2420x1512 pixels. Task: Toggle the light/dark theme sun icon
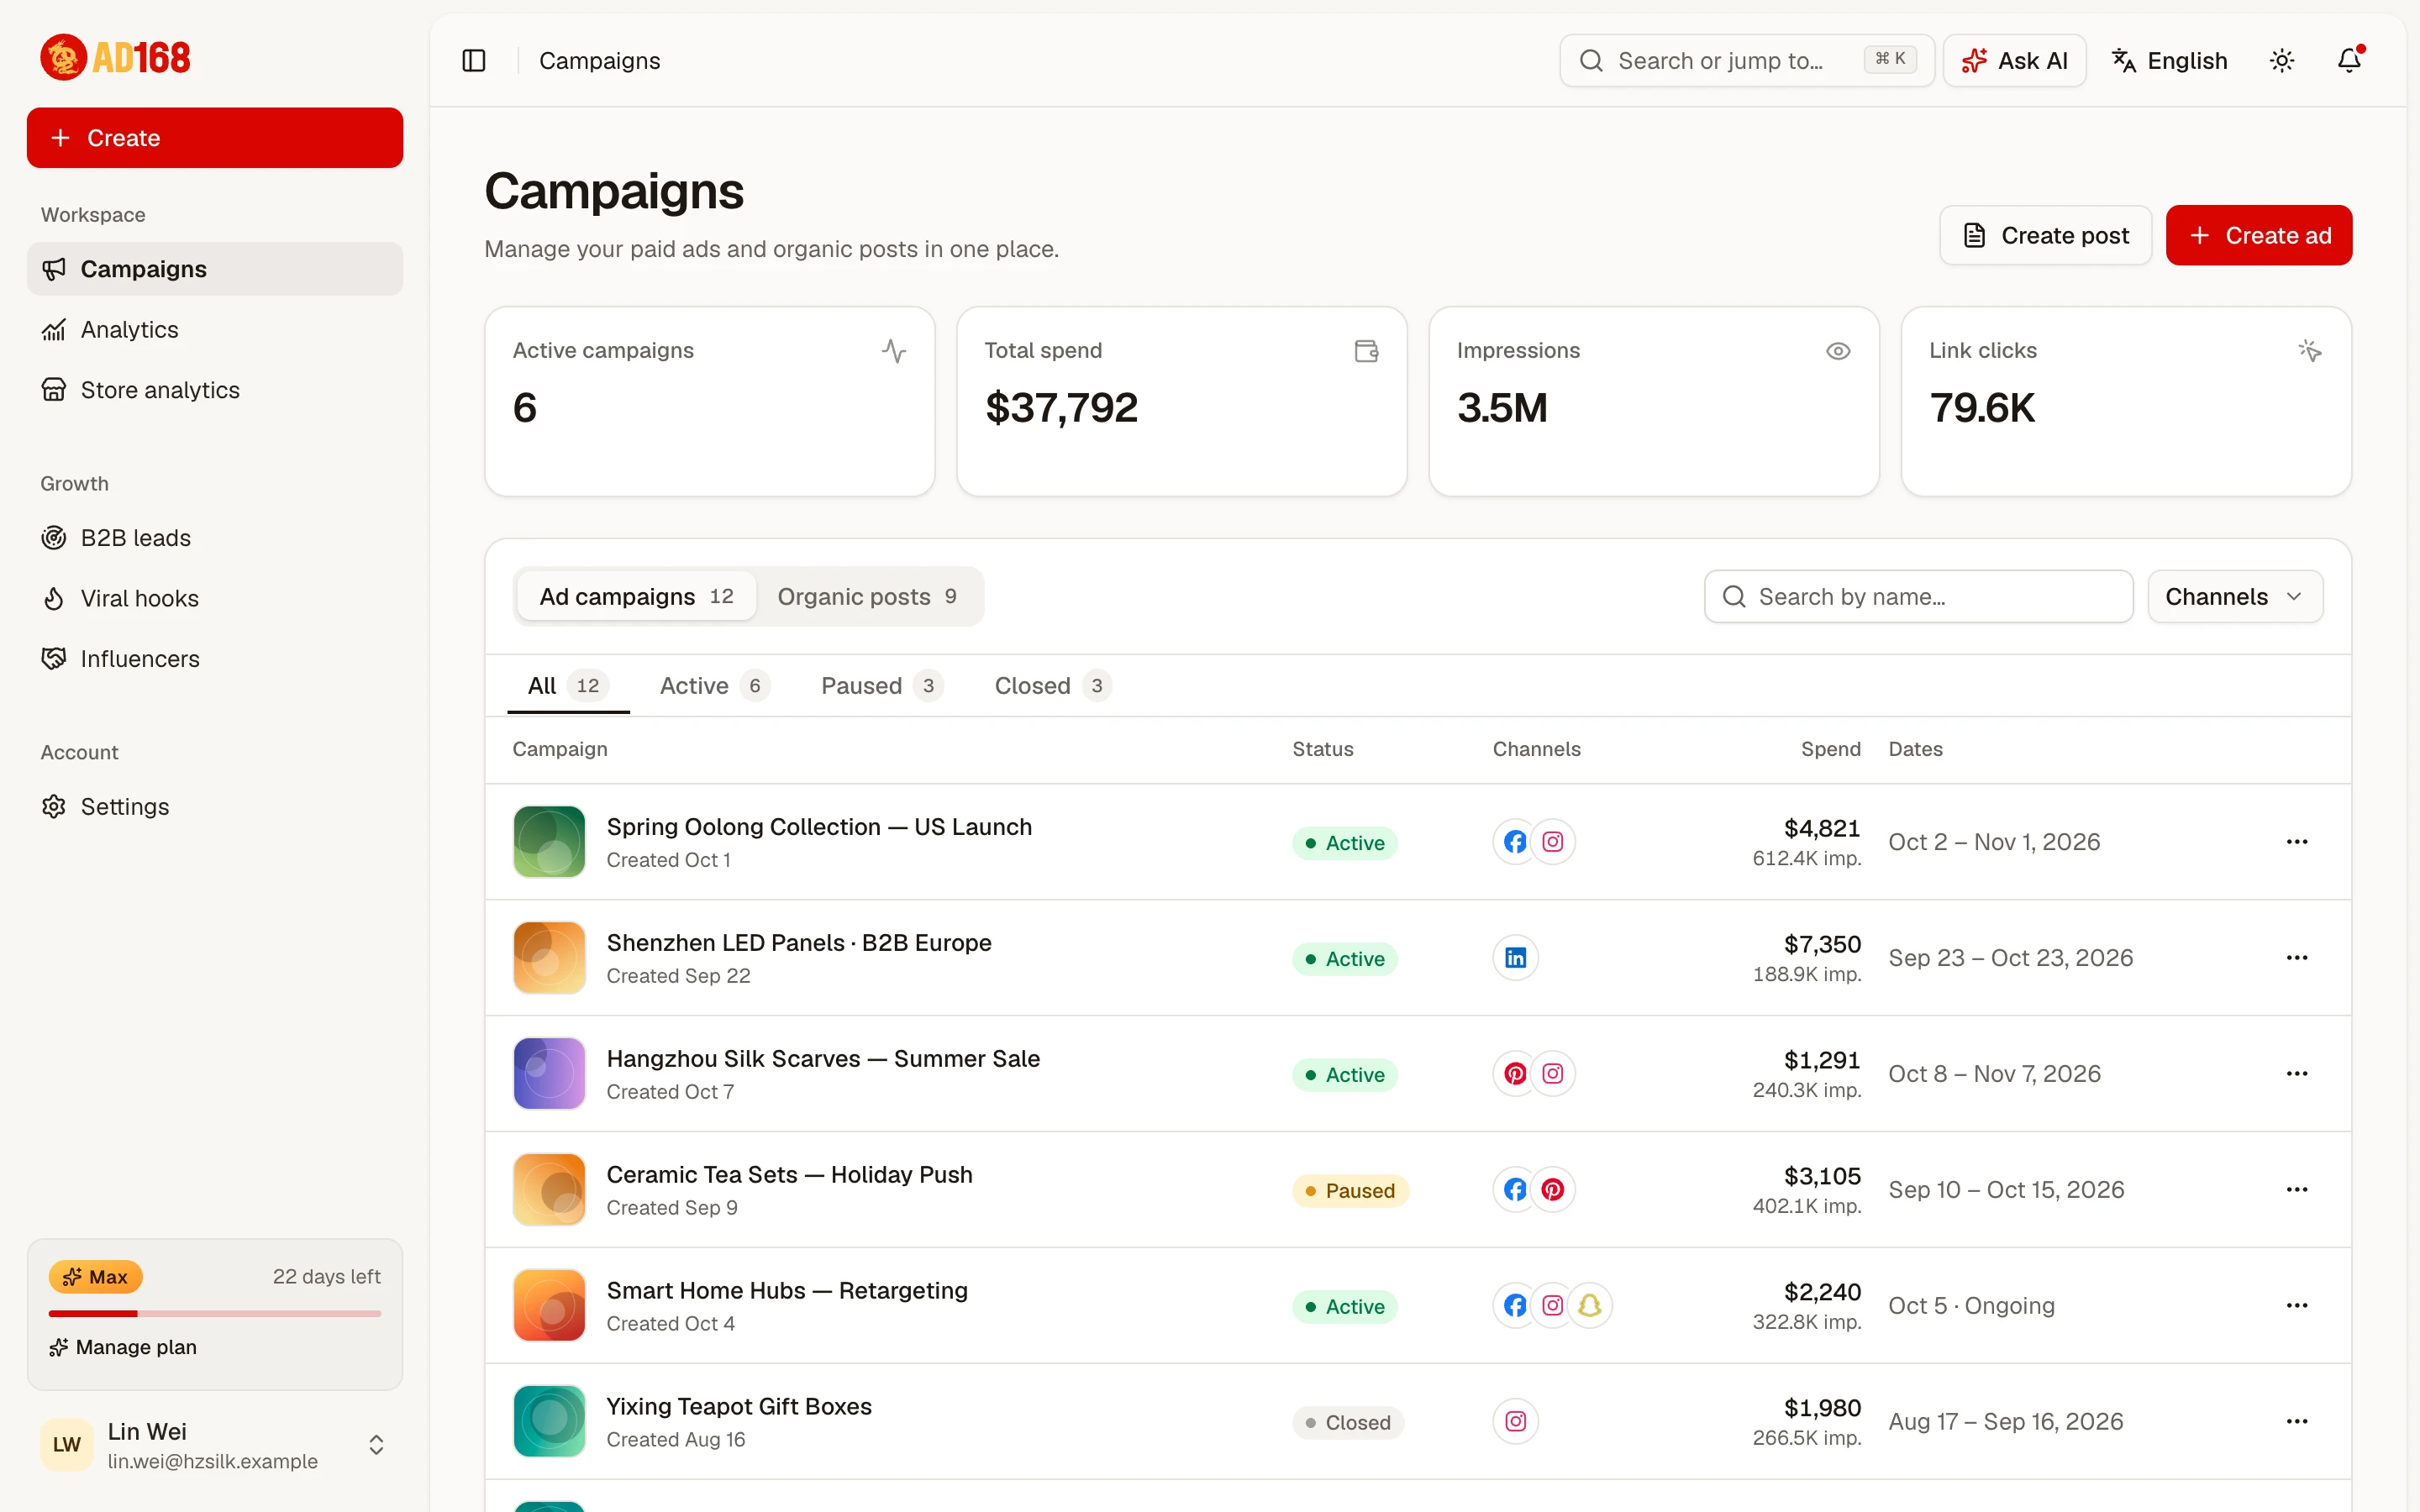[x=2282, y=61]
